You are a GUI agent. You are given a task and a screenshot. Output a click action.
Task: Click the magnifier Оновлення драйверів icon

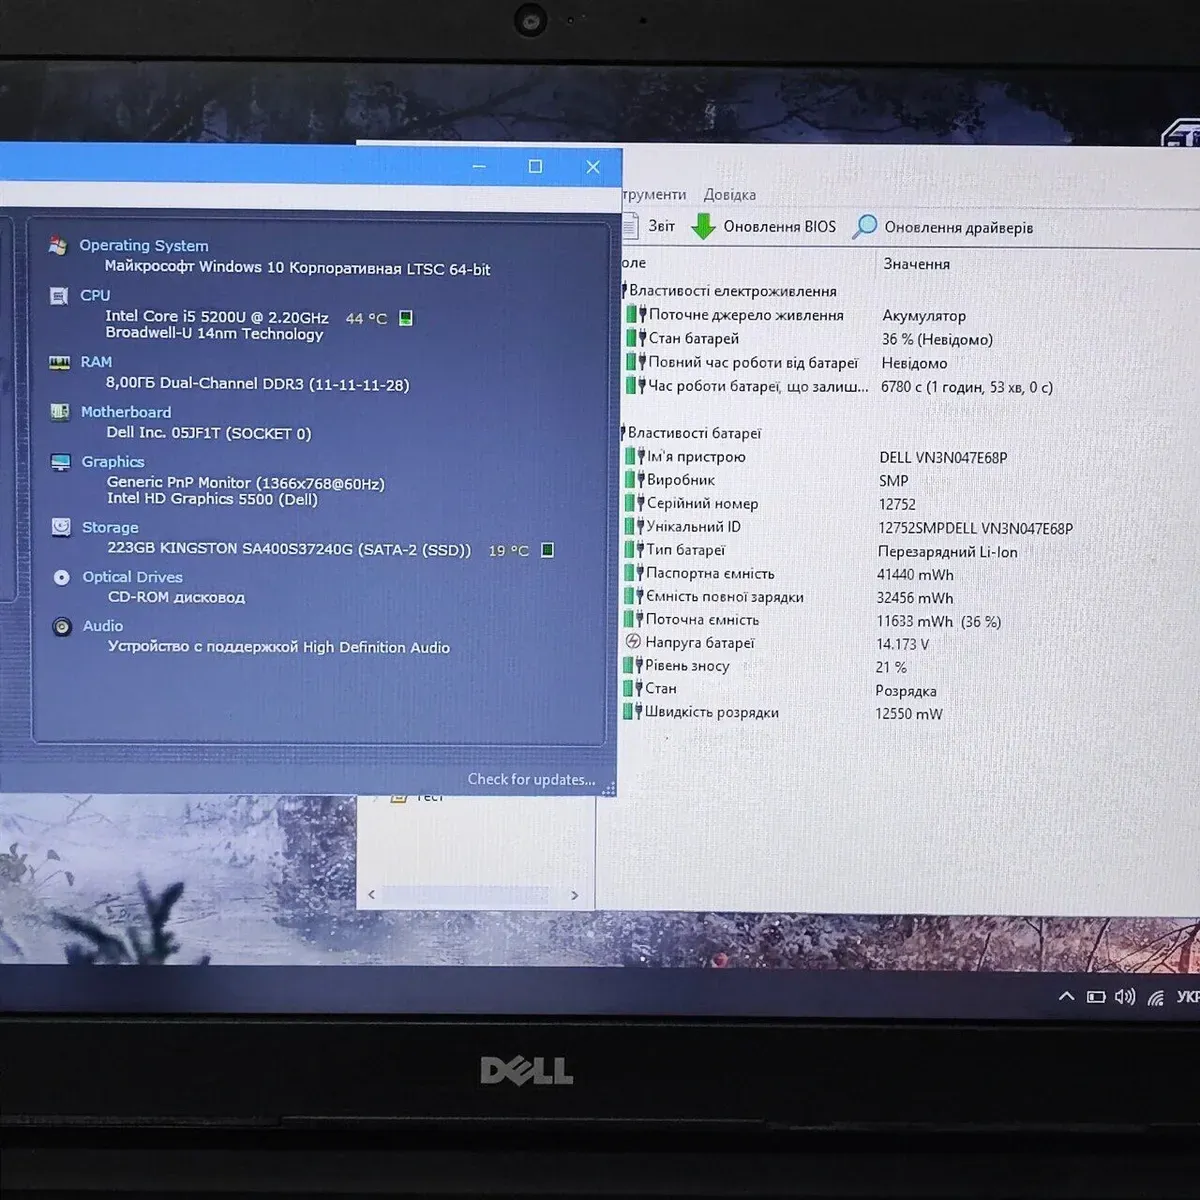pyautogui.click(x=864, y=227)
